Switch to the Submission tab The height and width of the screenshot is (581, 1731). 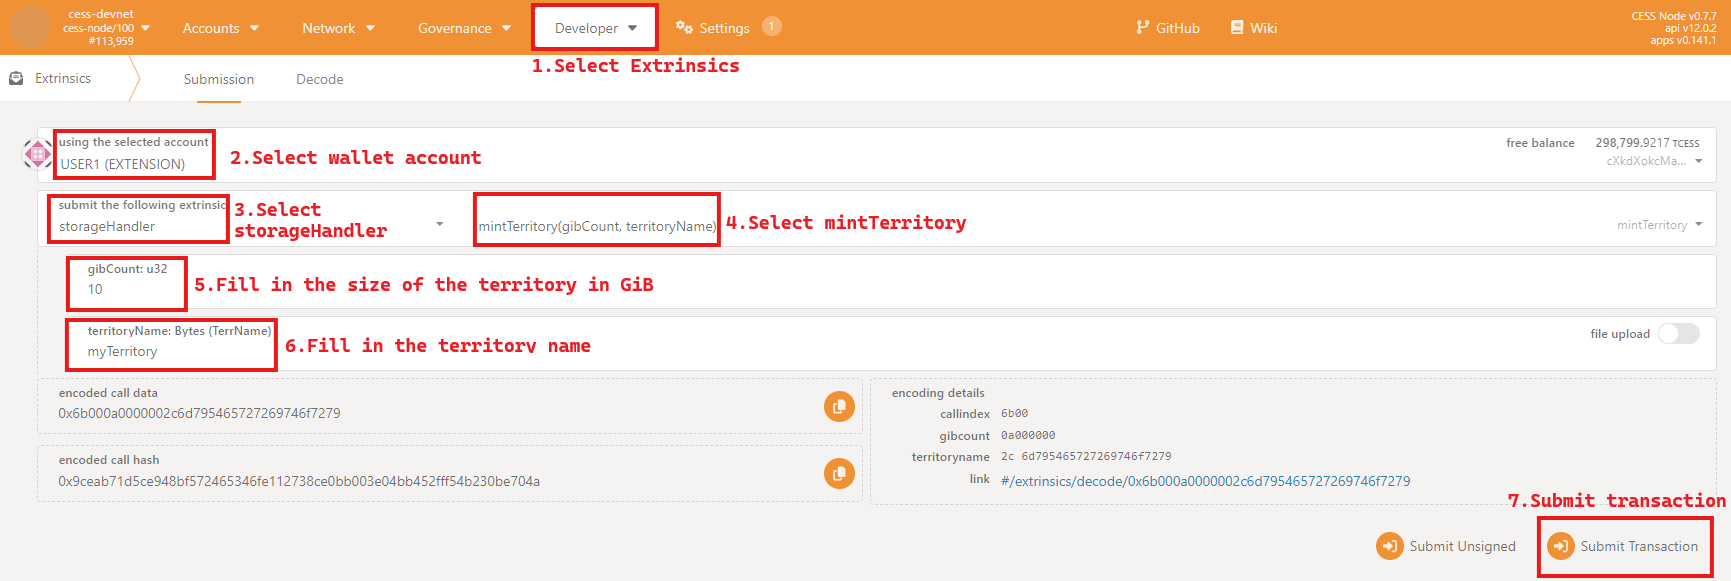pos(219,79)
